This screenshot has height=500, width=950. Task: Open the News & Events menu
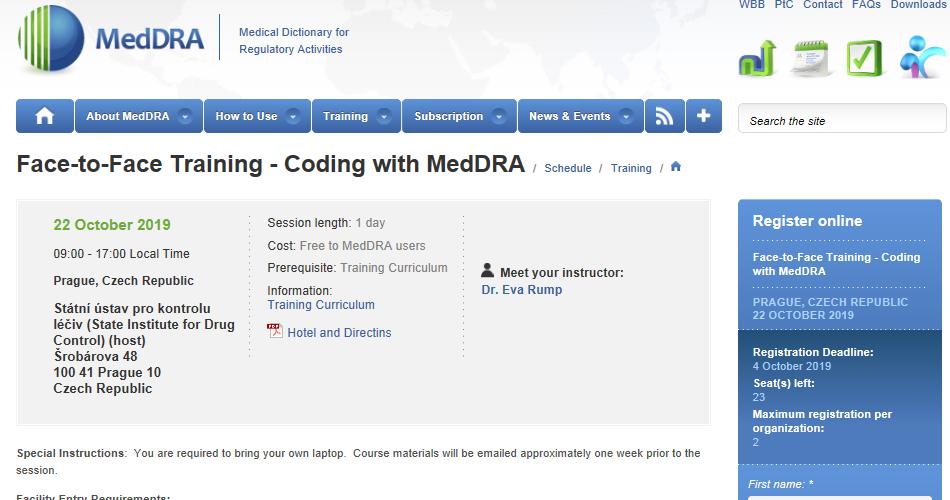point(581,116)
